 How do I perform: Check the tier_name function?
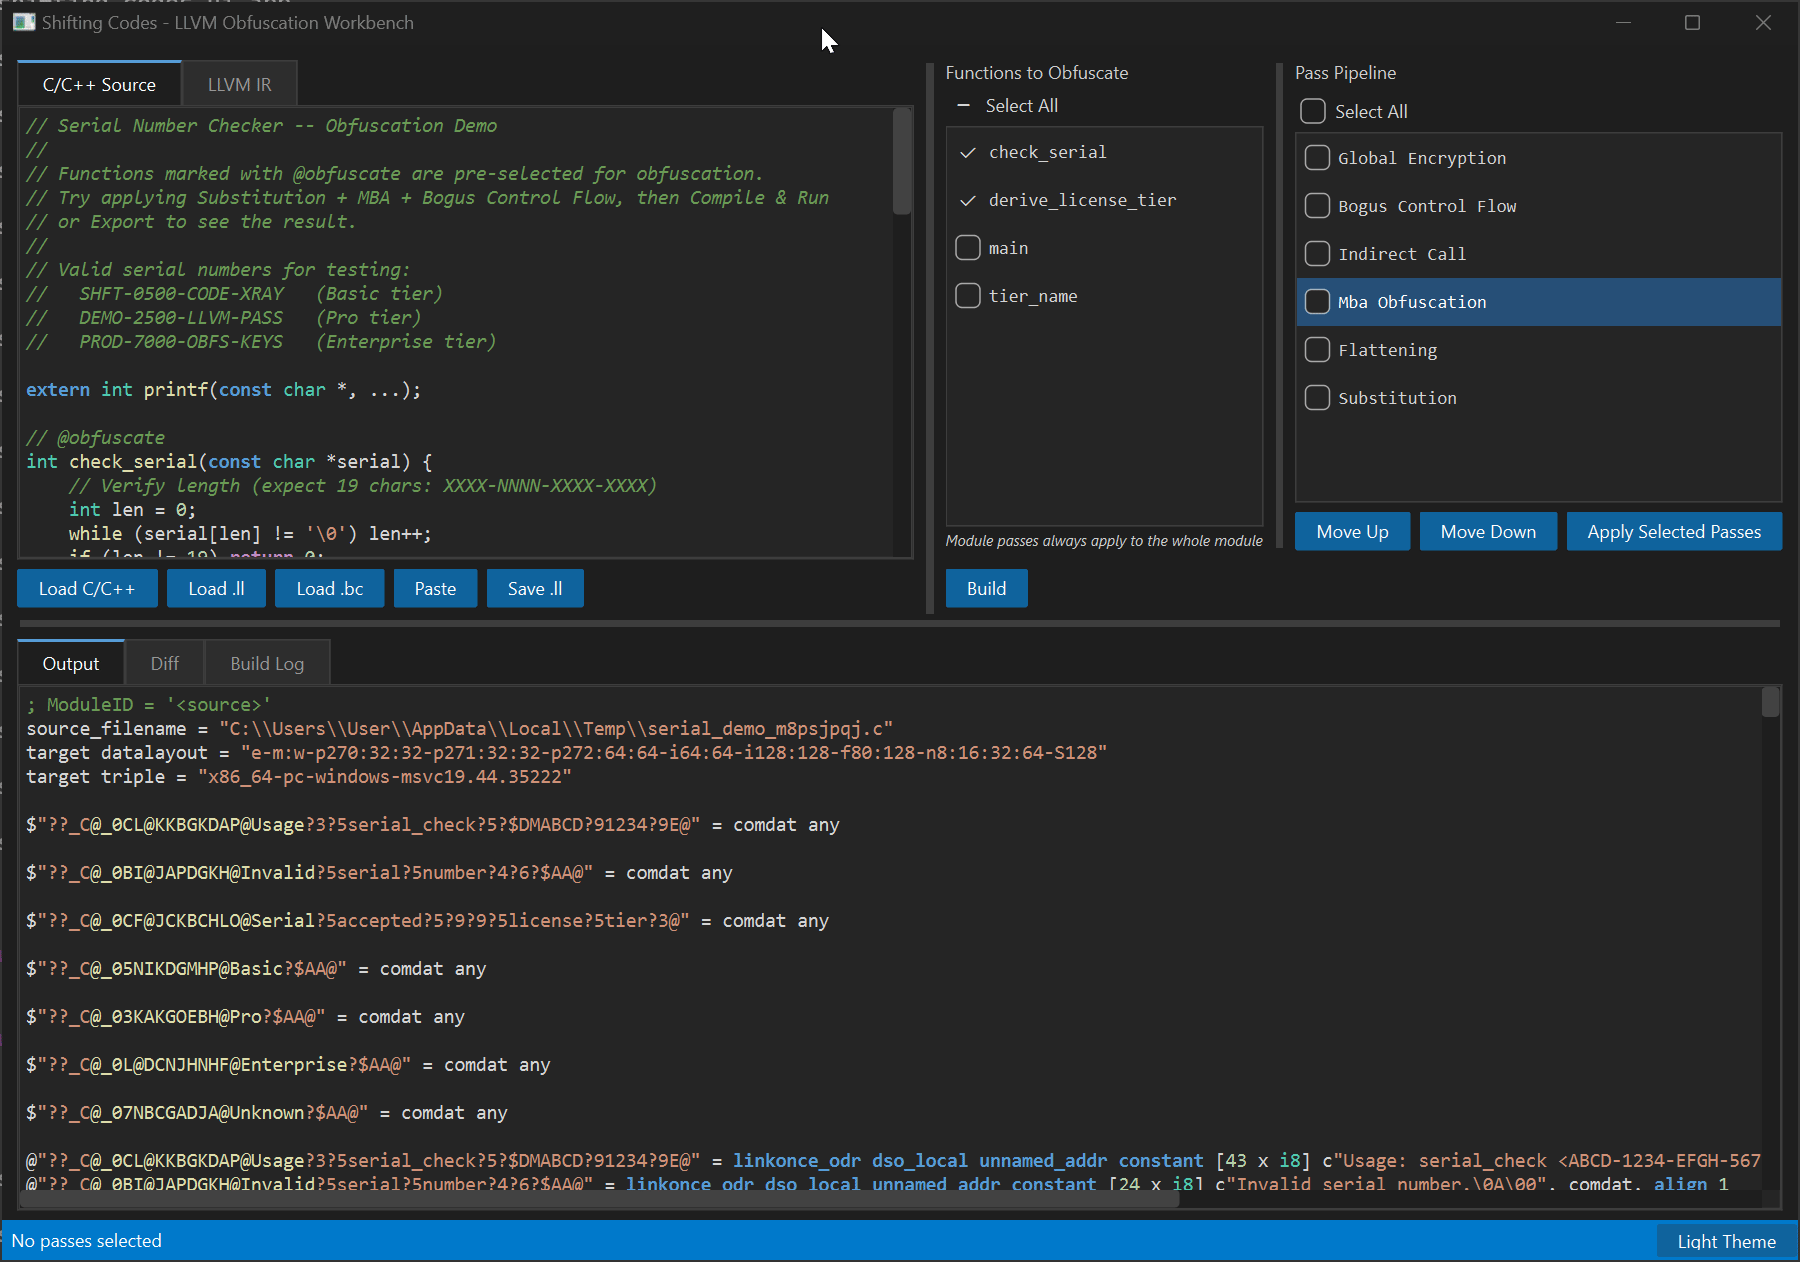[x=968, y=296]
